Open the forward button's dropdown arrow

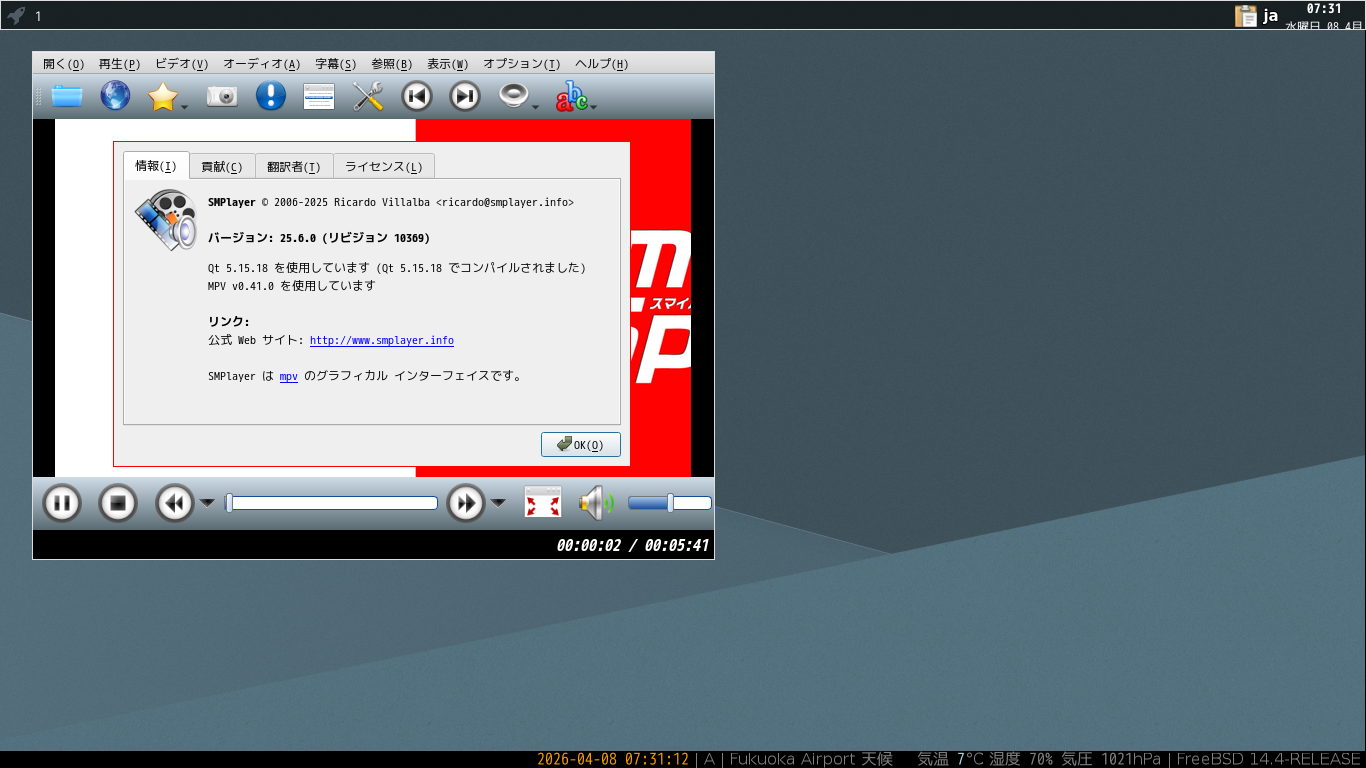pos(498,503)
